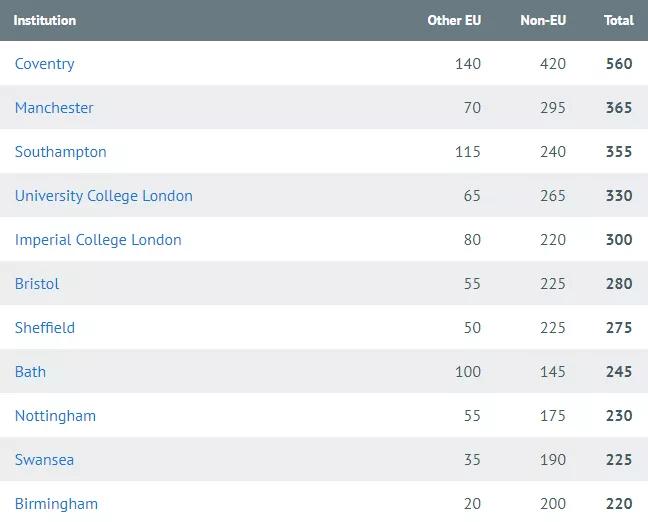Open the Swansea institution link
Image resolution: width=648 pixels, height=522 pixels.
[x=44, y=460]
